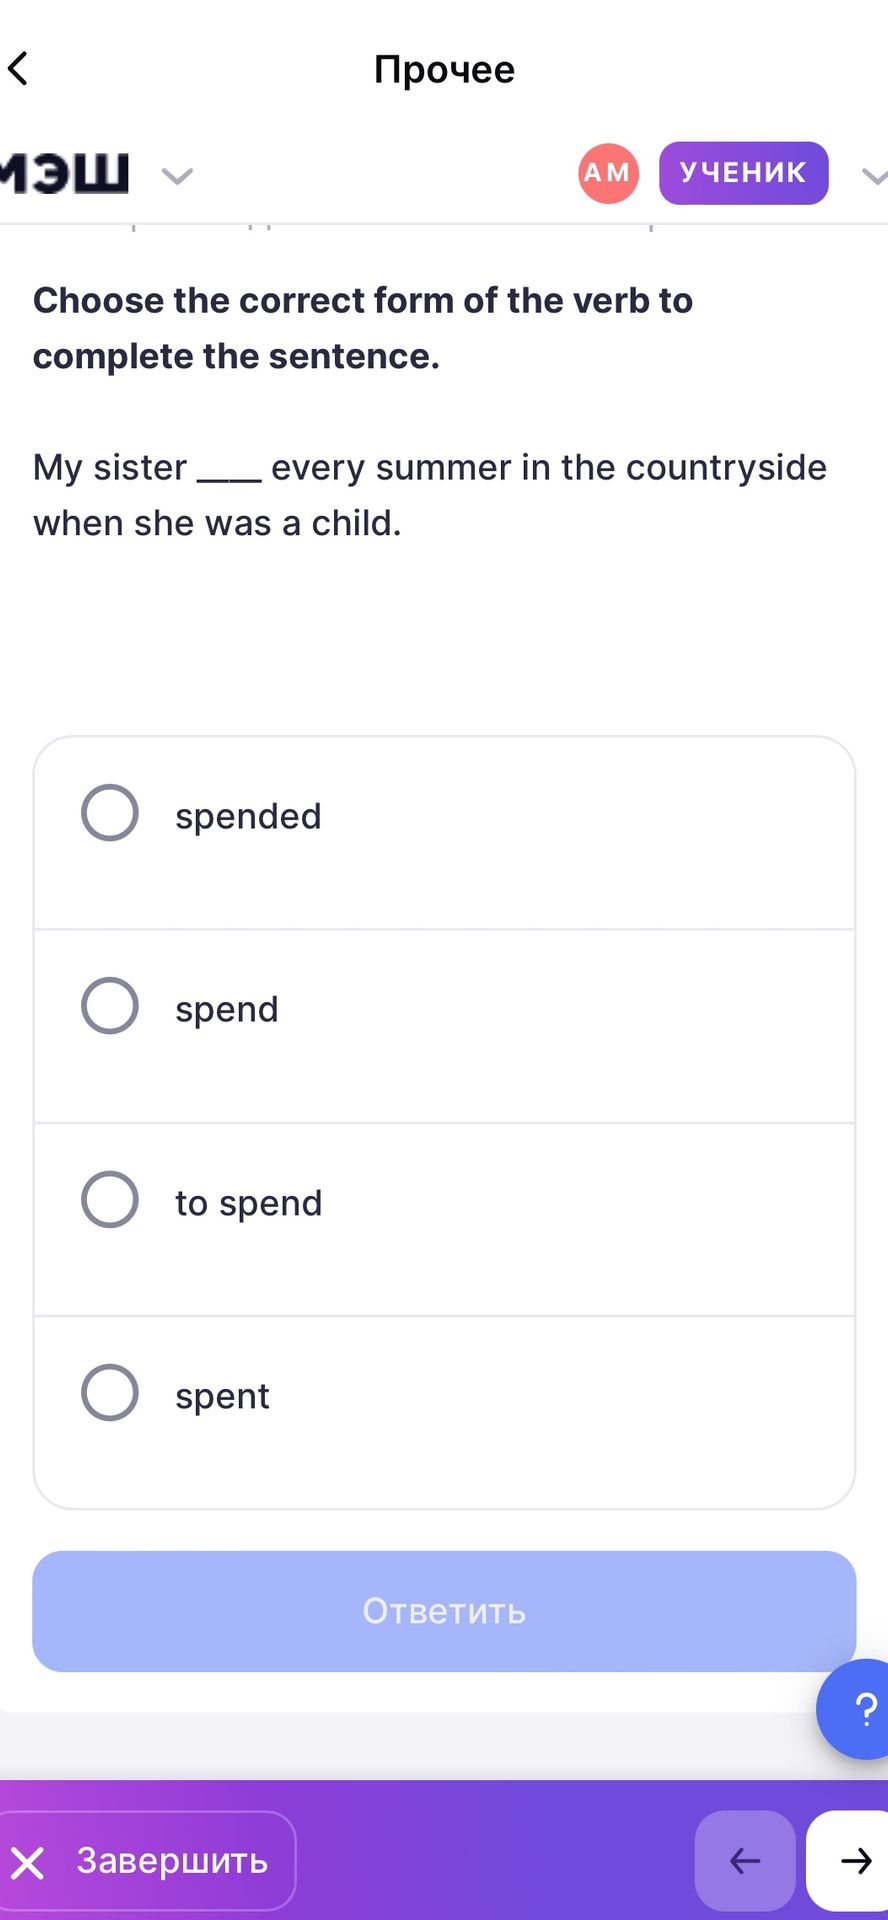Viewport: 888px width, 1920px height.
Task: Tap the Прочее page title
Action: 444,69
